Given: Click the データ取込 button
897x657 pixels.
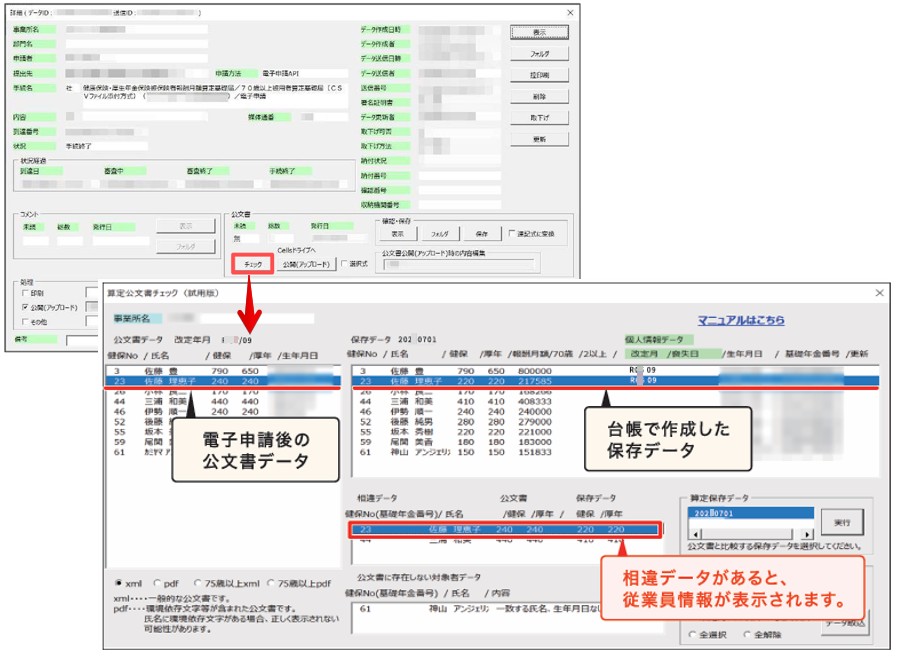Looking at the screenshot, I should click(845, 623).
